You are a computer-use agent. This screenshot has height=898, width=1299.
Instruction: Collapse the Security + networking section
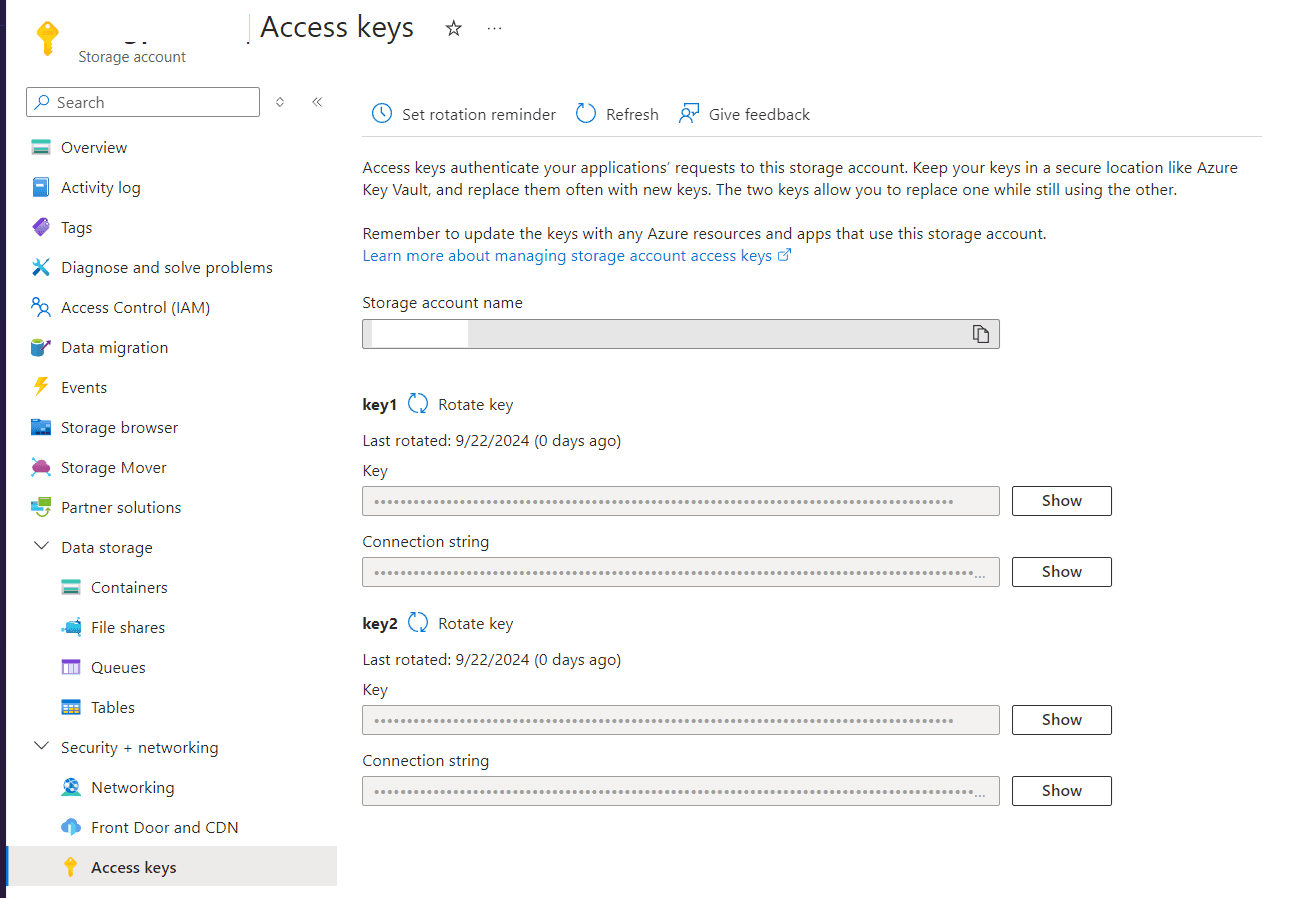[x=41, y=747]
